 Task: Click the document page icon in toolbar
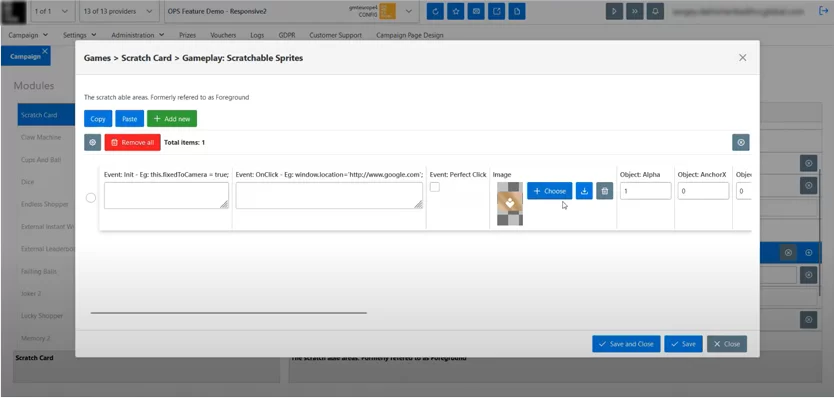pos(516,11)
